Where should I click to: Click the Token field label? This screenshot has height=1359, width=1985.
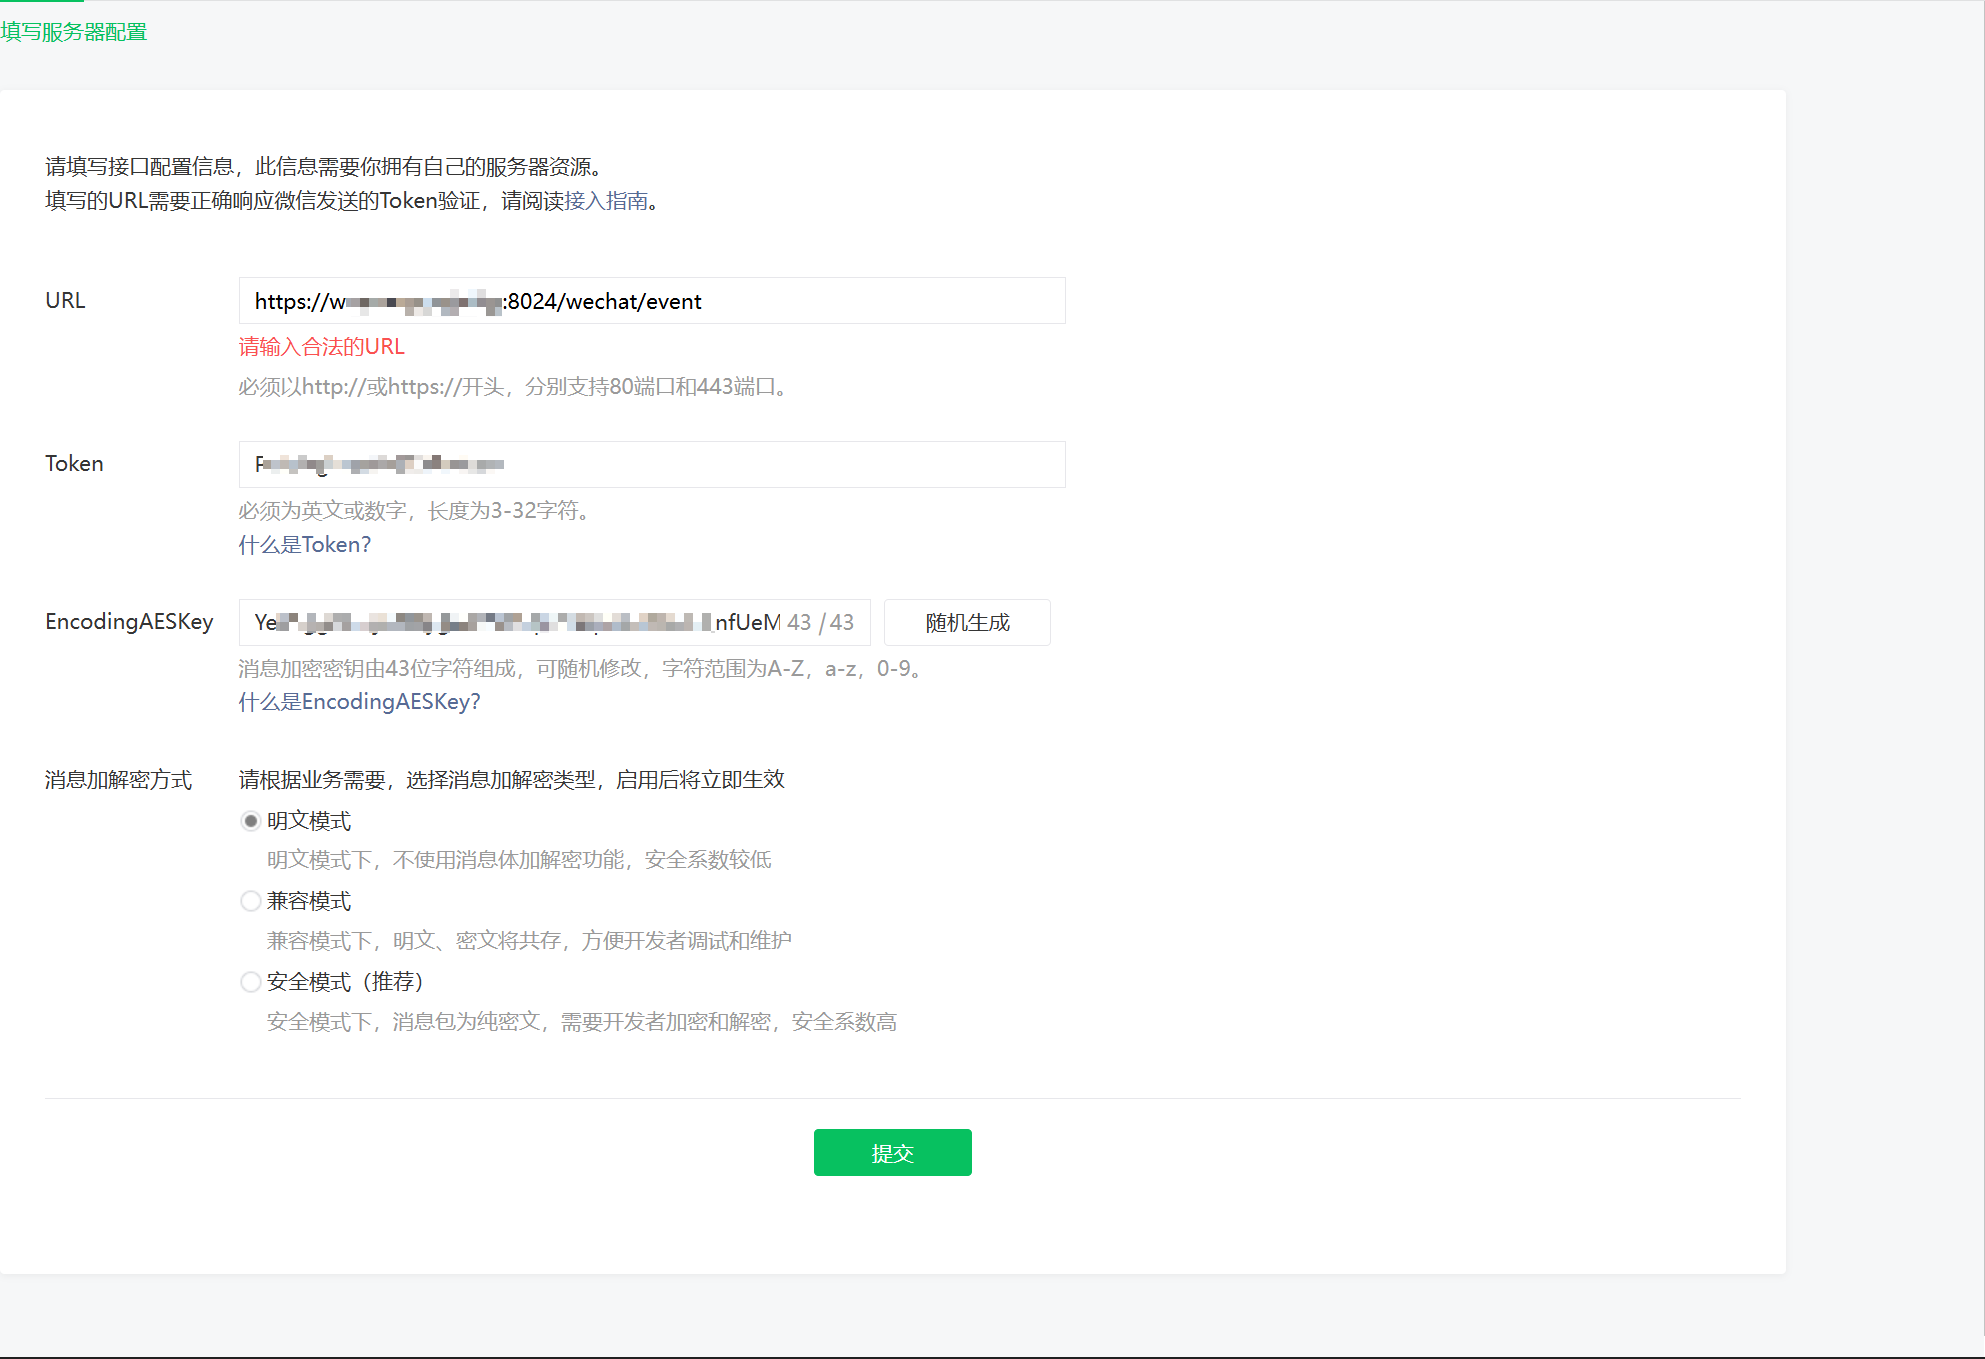[74, 464]
